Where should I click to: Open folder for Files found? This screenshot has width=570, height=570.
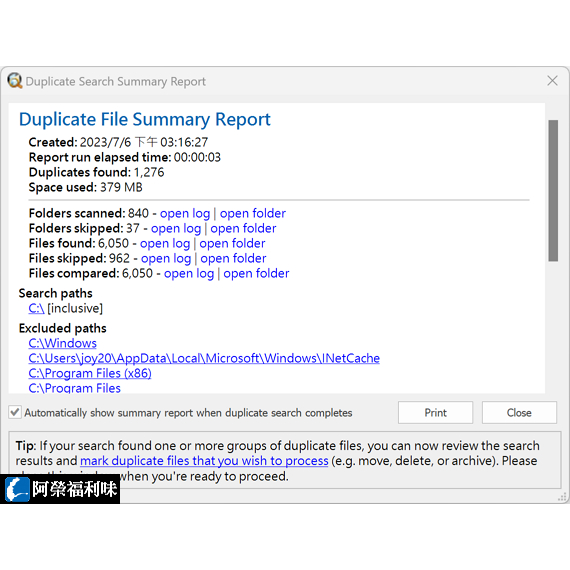[x=232, y=244]
